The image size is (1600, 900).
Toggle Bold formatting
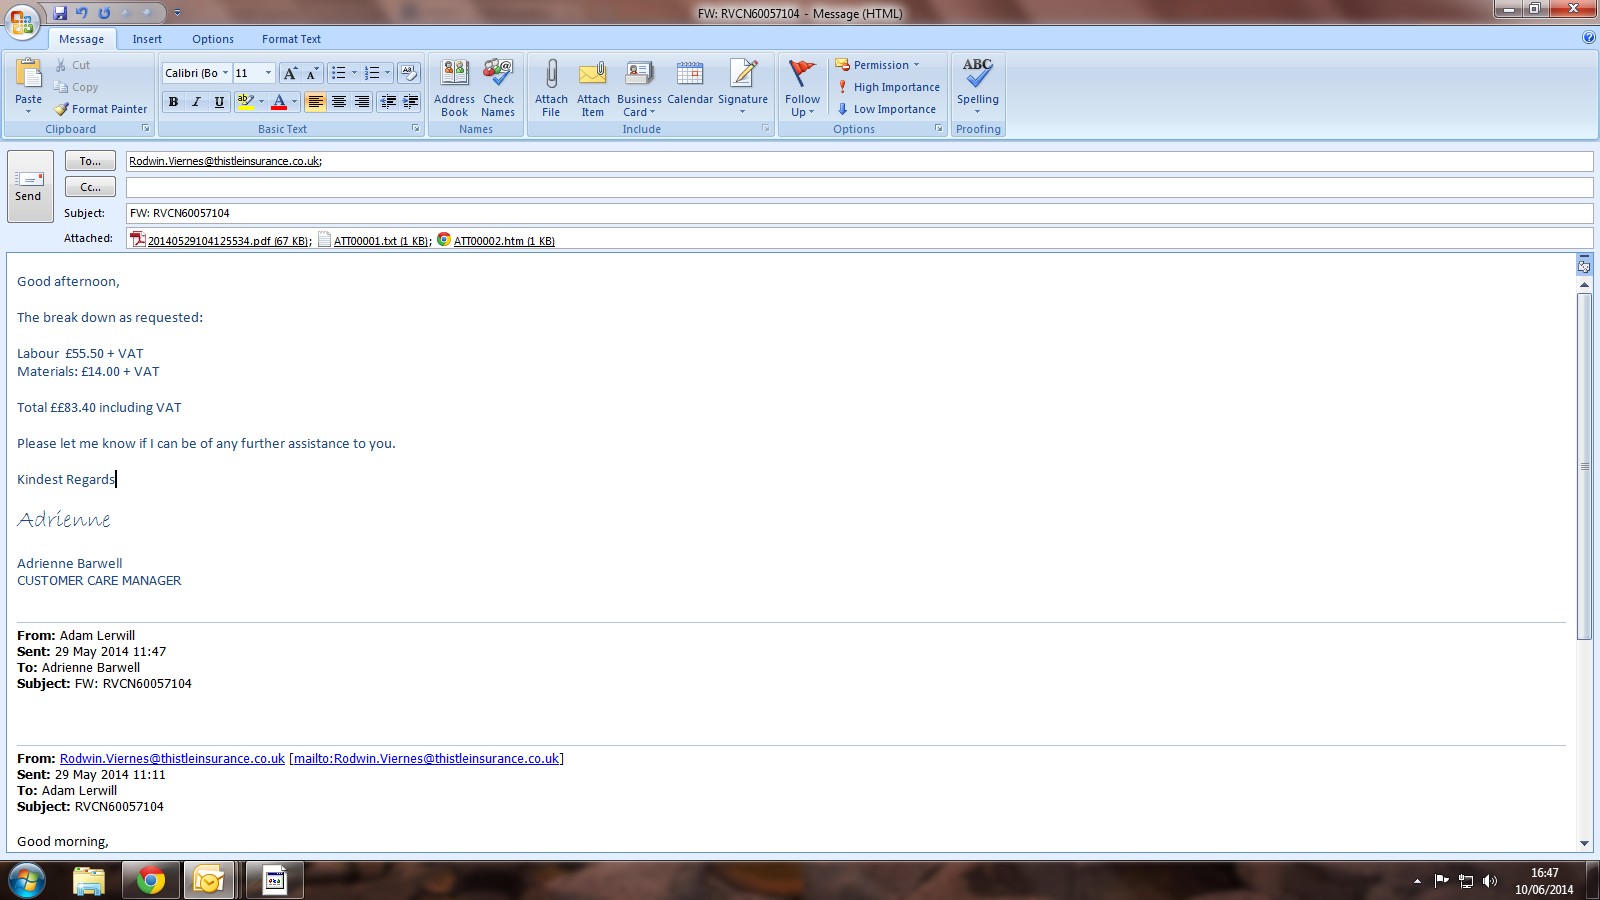[x=173, y=102]
